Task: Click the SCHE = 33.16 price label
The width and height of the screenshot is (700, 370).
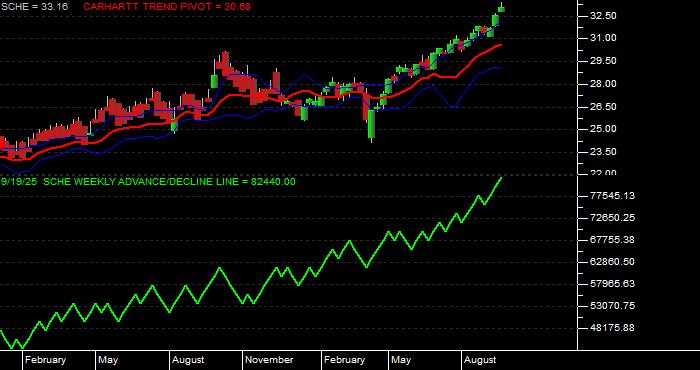Action: click(x=34, y=6)
